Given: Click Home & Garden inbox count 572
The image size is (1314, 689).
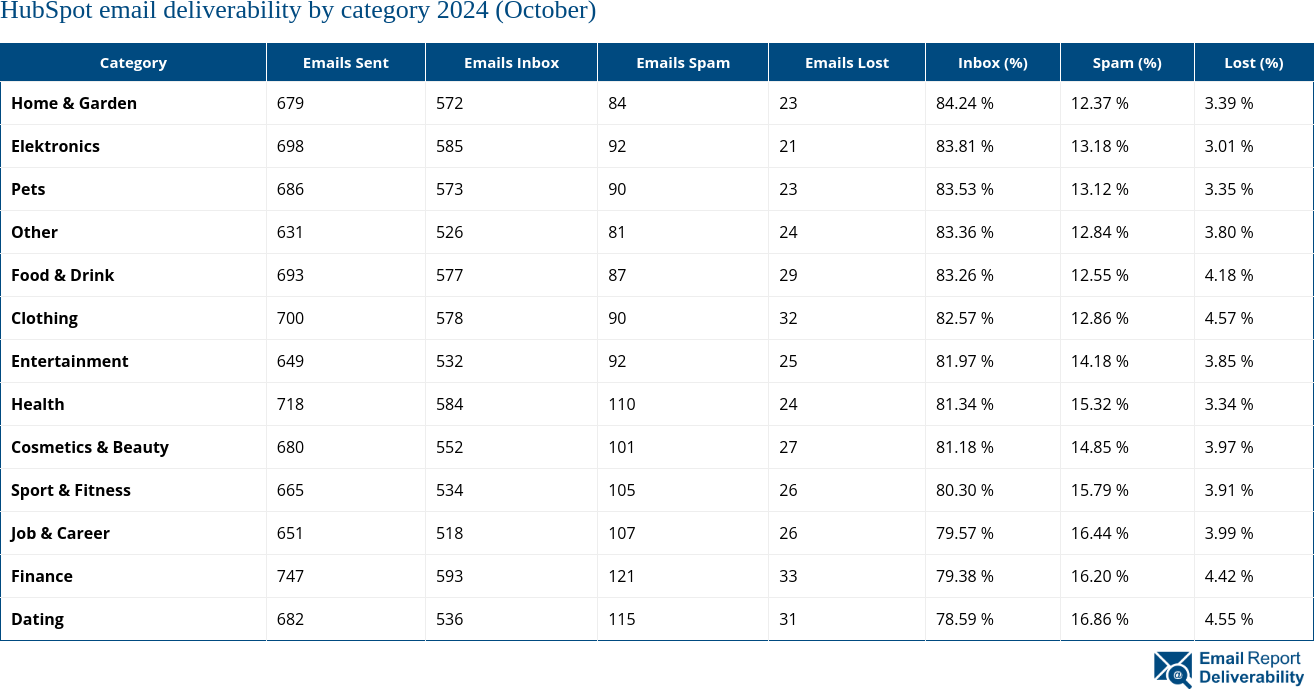Looking at the screenshot, I should pyautogui.click(x=450, y=103).
